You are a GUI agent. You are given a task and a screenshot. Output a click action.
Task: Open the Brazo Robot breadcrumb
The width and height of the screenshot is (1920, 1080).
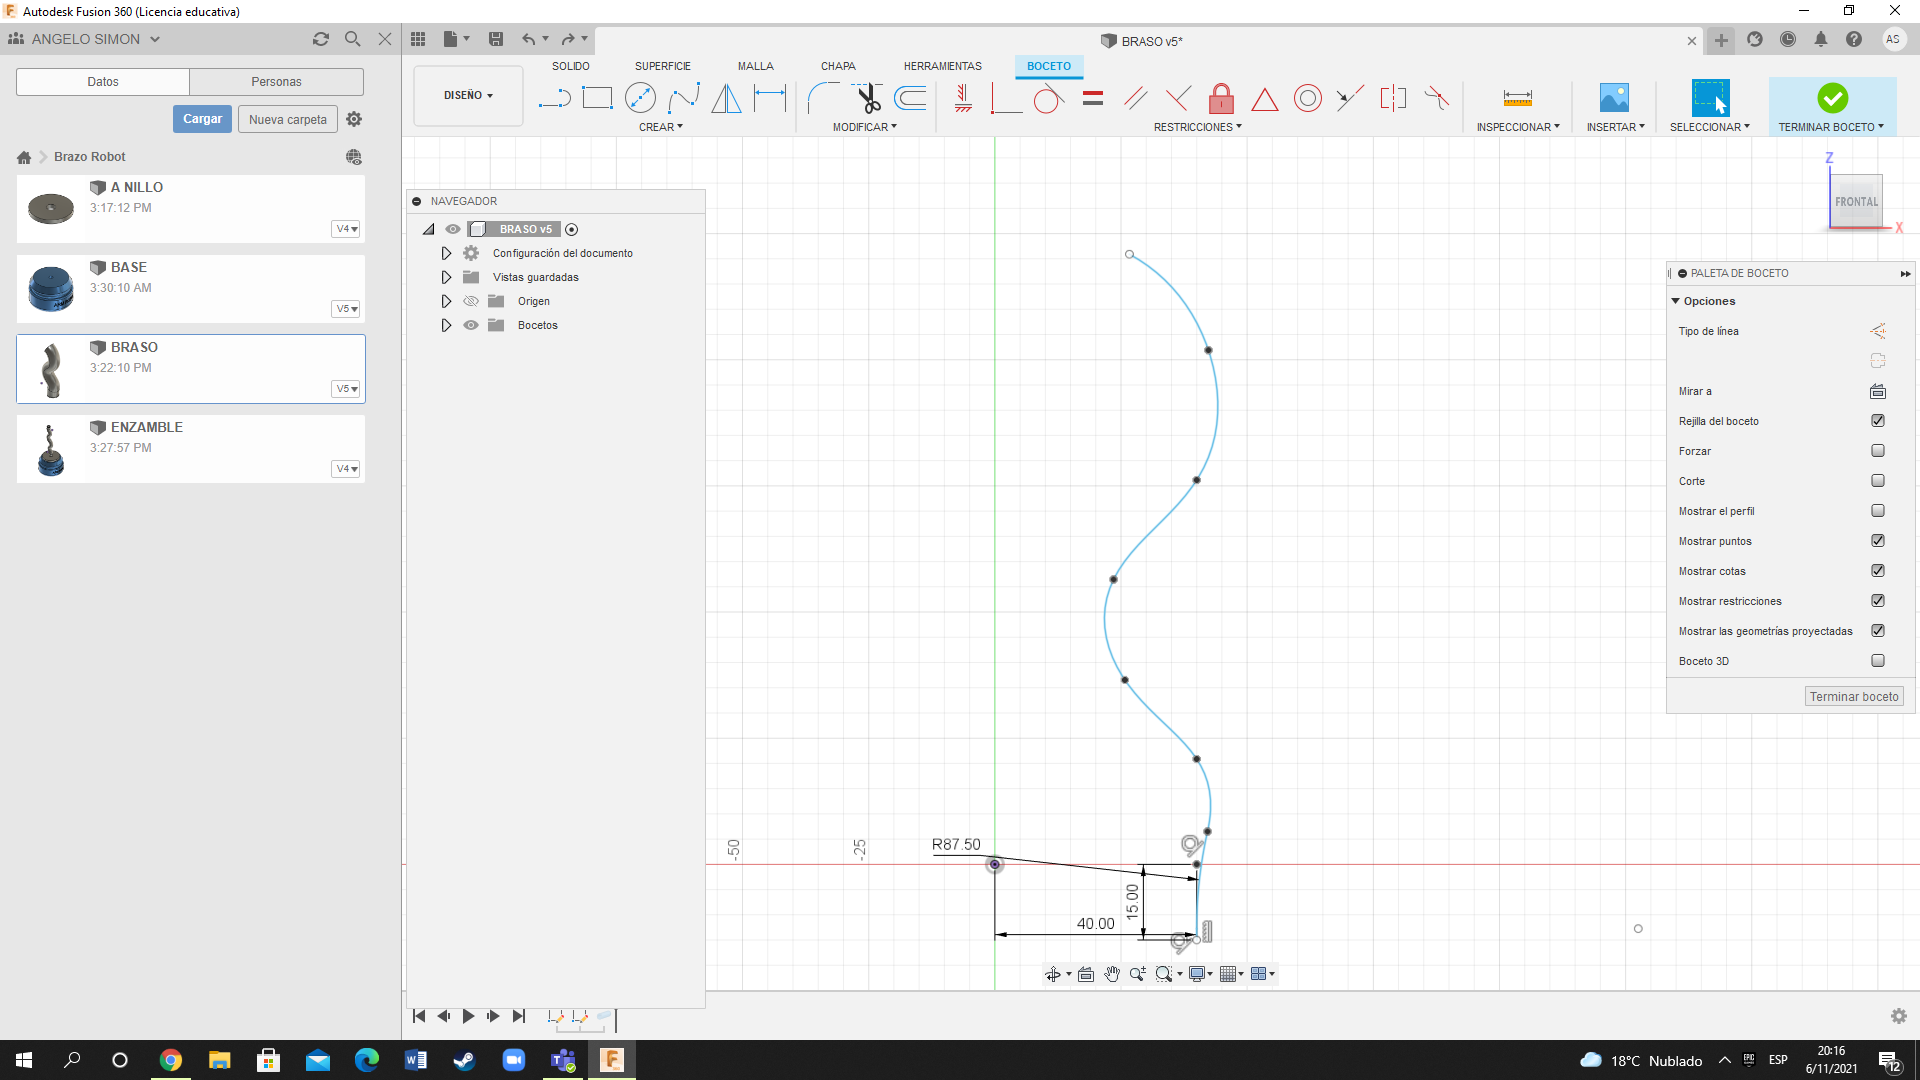[x=89, y=157]
